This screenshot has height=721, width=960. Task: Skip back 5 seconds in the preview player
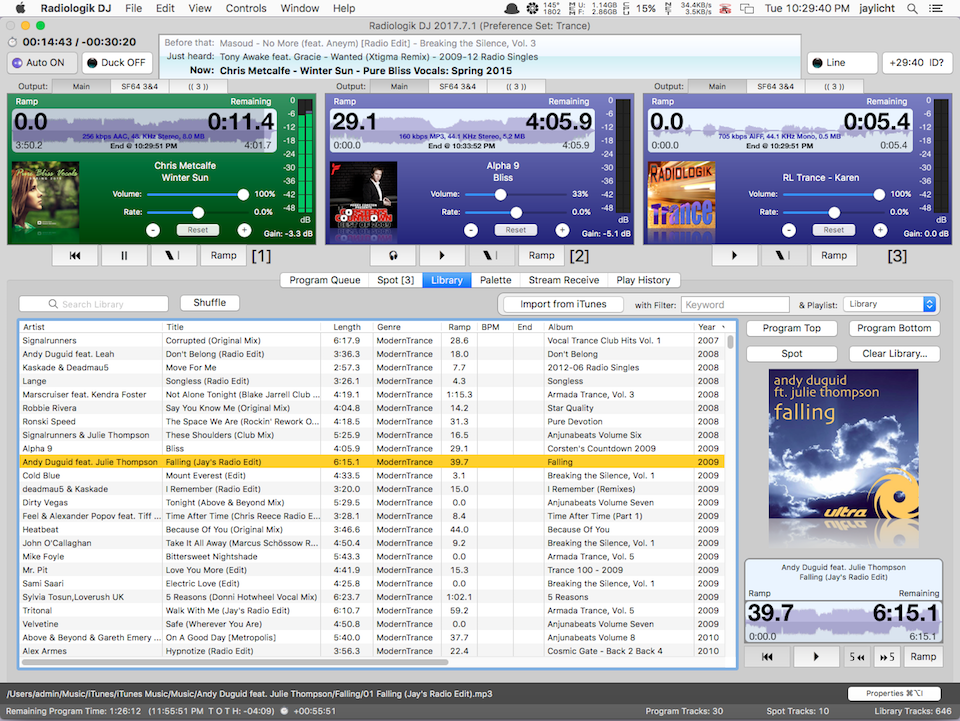pos(857,657)
